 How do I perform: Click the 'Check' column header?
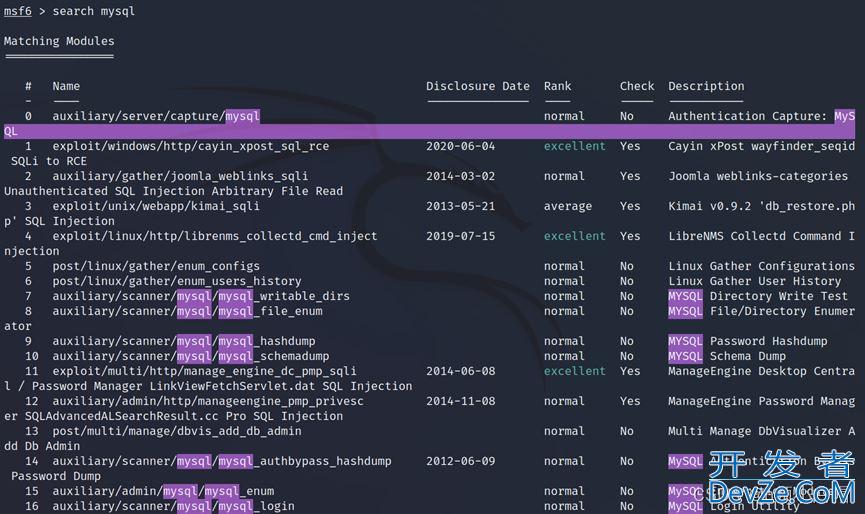(637, 86)
